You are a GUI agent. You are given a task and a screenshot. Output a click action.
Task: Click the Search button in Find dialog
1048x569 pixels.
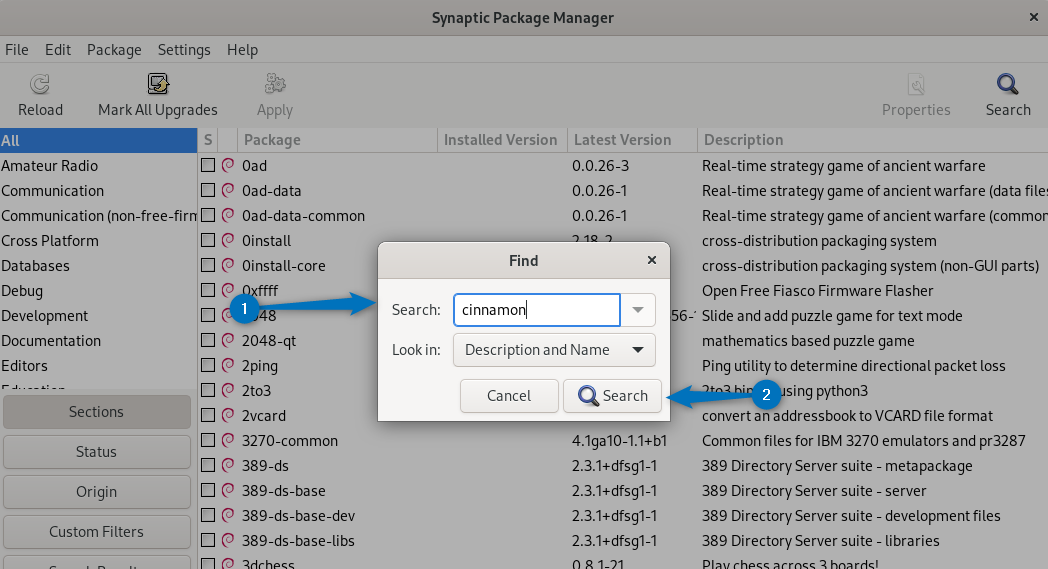[x=612, y=396]
